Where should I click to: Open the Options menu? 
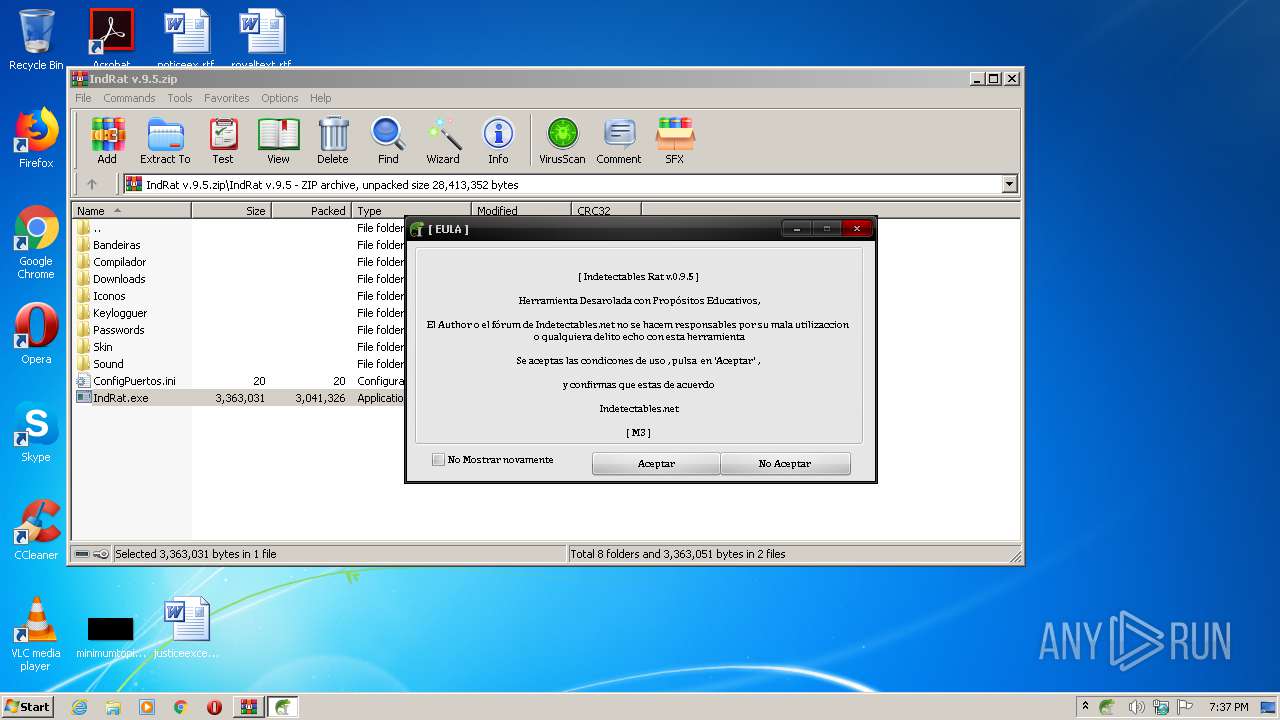280,98
